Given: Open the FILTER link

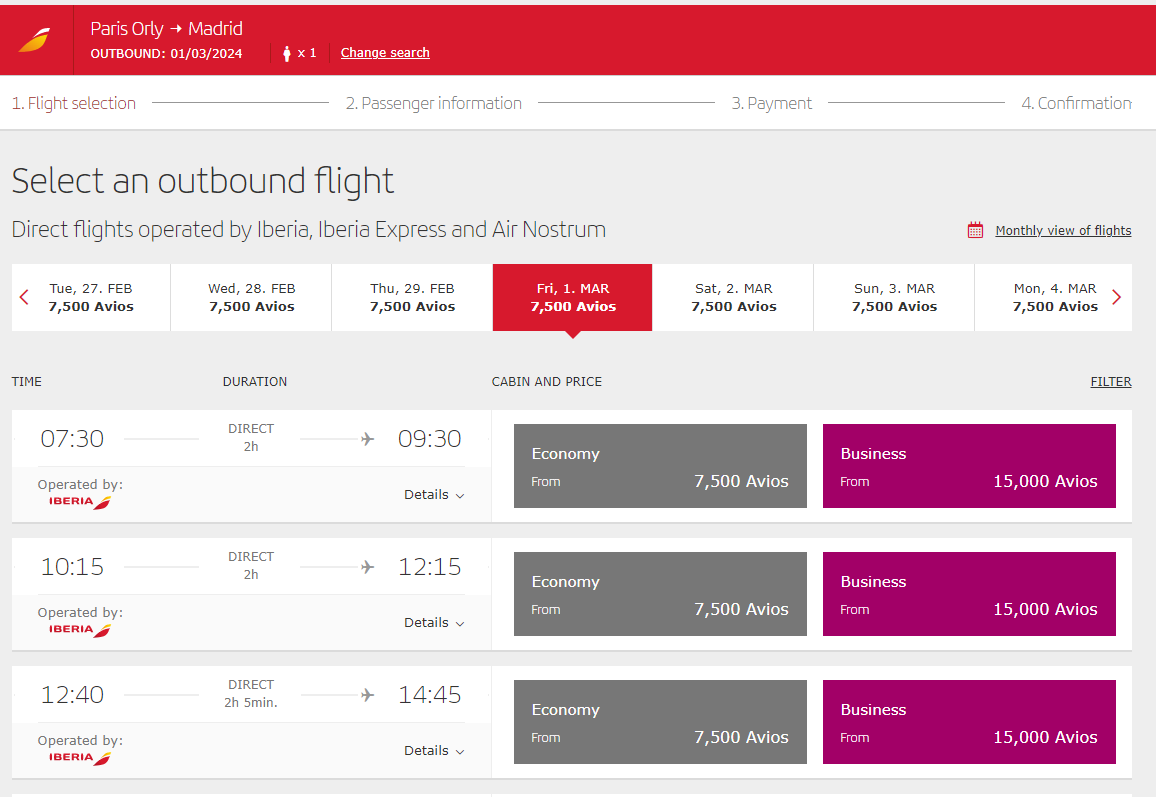Looking at the screenshot, I should point(1110,381).
